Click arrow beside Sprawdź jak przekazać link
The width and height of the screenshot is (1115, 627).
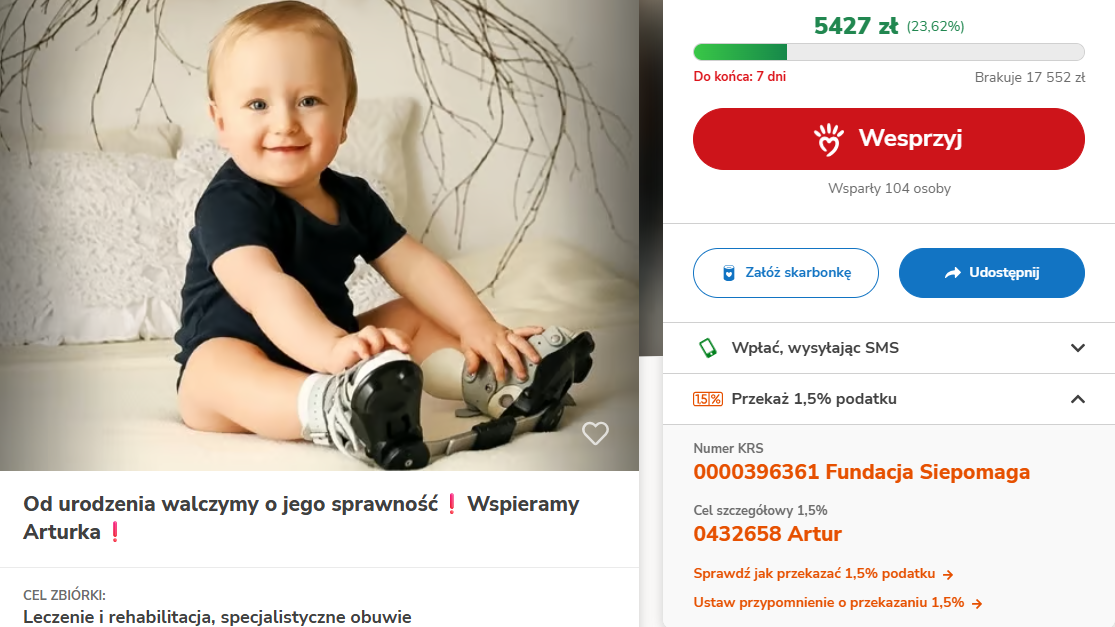(947, 574)
